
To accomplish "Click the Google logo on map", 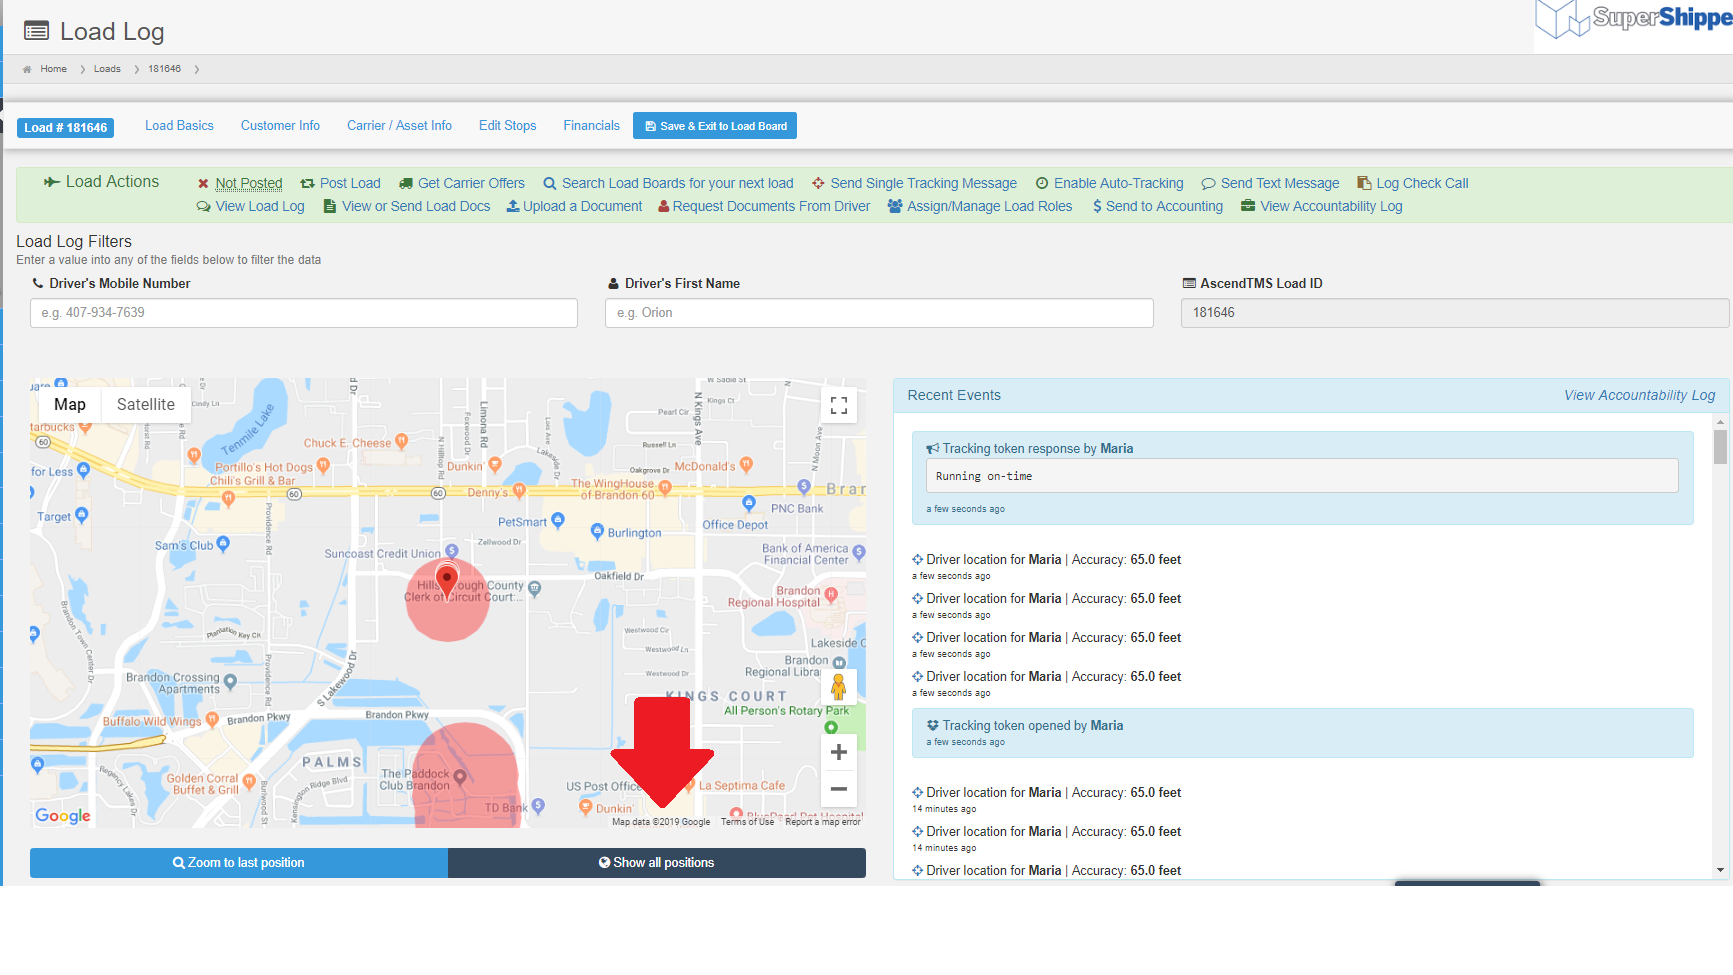I will 63,816.
